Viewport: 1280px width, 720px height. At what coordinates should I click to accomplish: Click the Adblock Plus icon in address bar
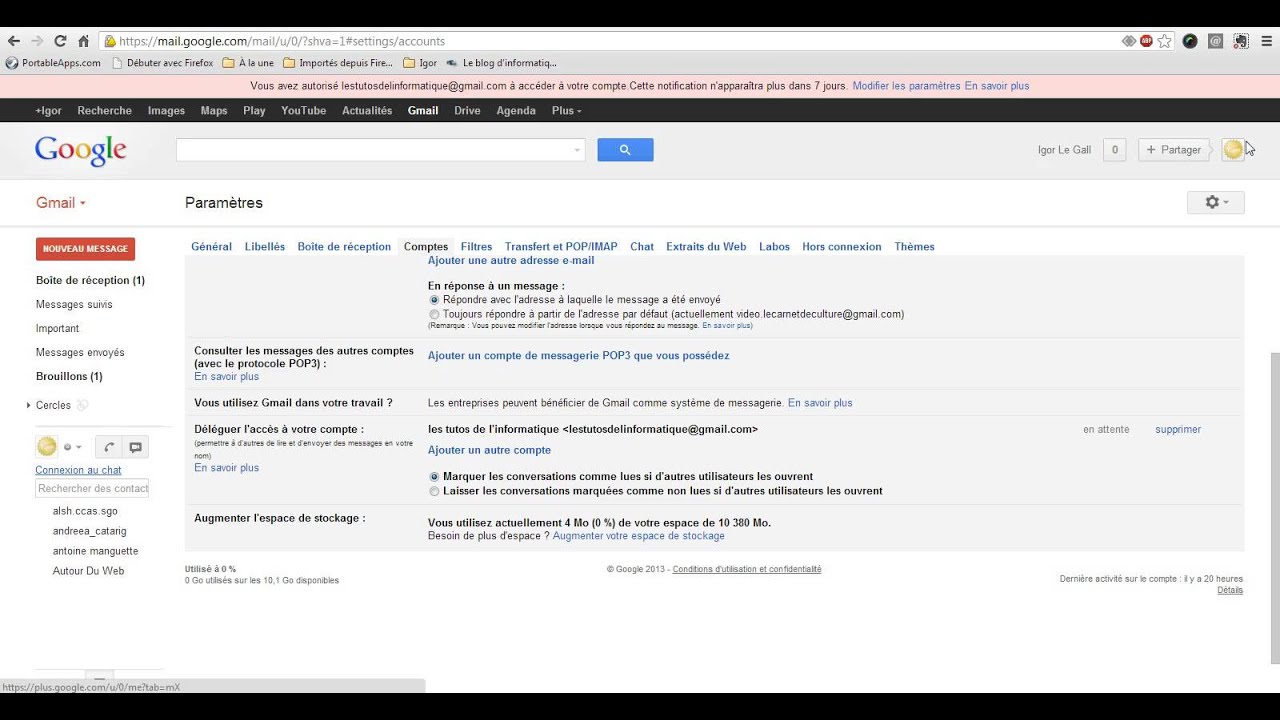1146,41
